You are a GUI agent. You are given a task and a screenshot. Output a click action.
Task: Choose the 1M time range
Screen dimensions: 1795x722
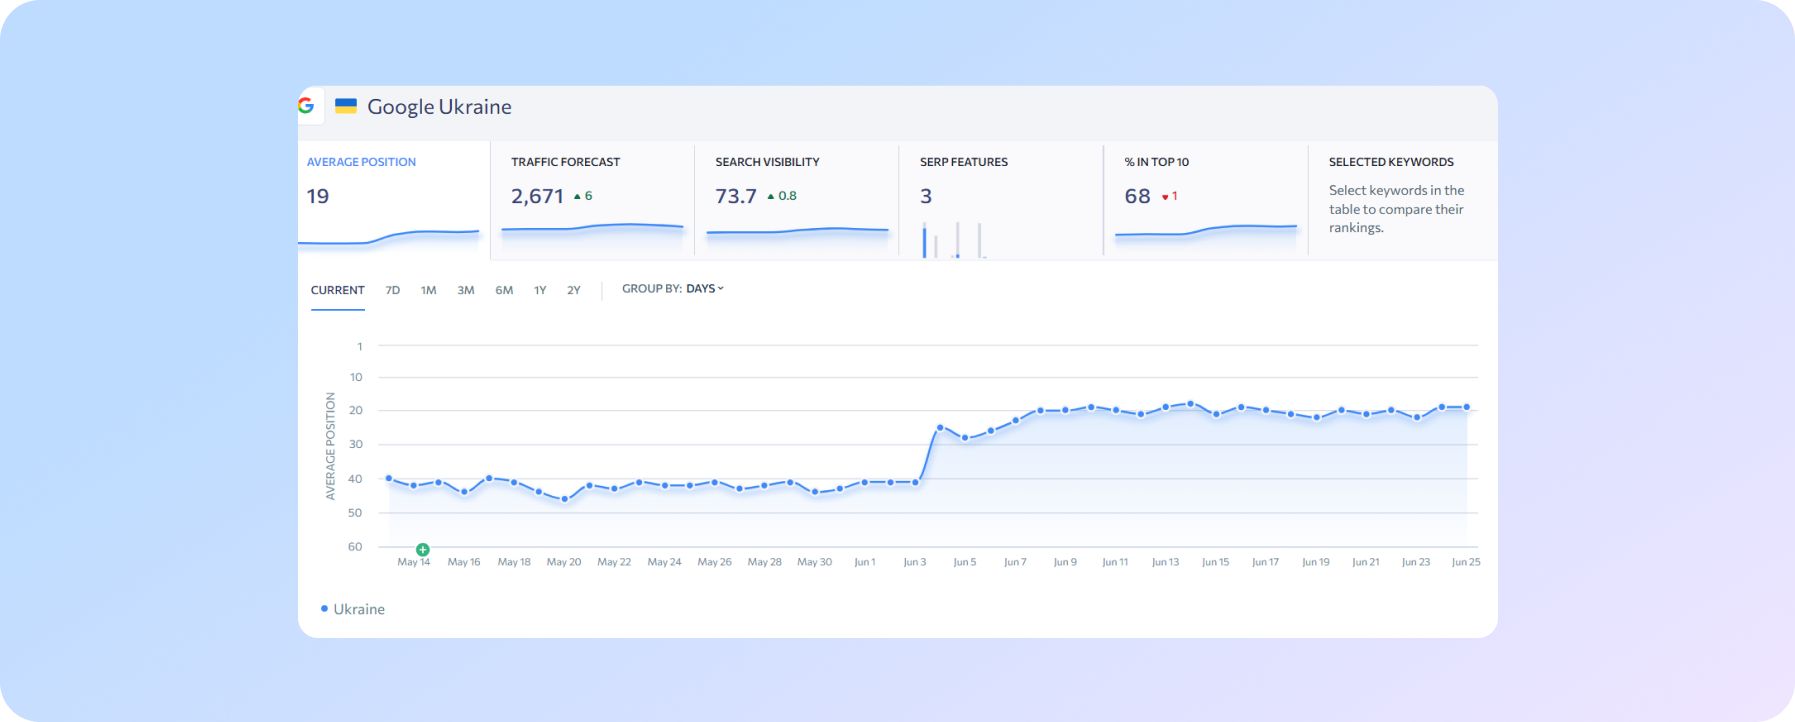tap(428, 290)
